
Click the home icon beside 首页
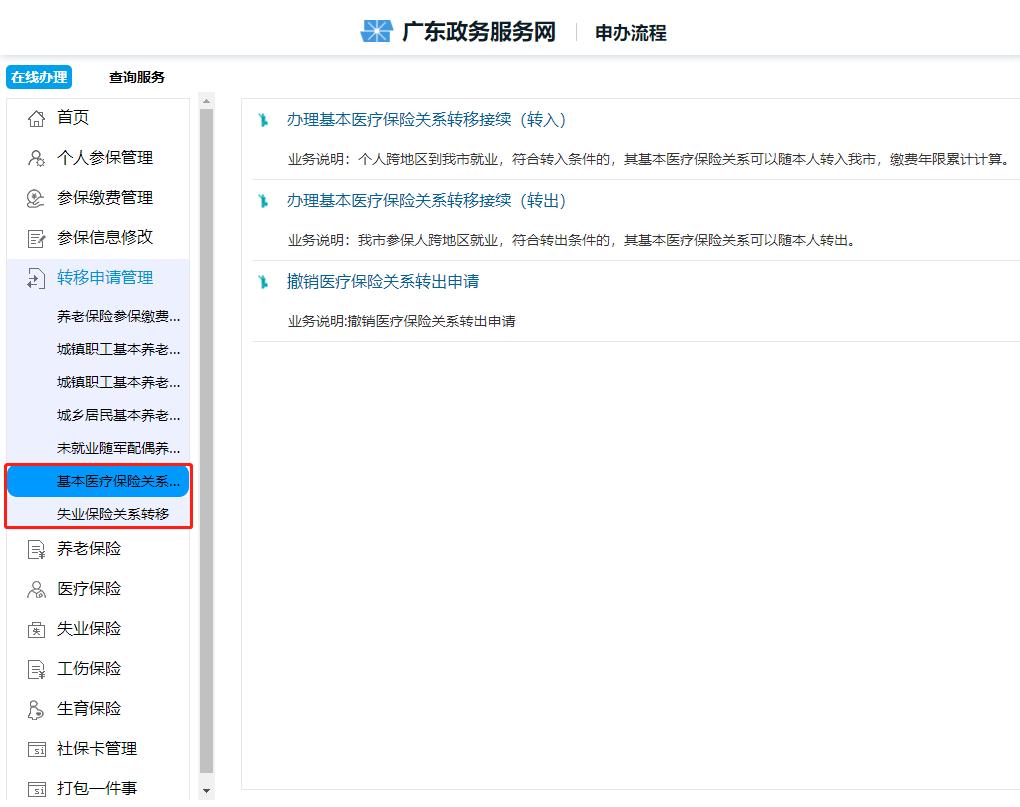click(35, 117)
